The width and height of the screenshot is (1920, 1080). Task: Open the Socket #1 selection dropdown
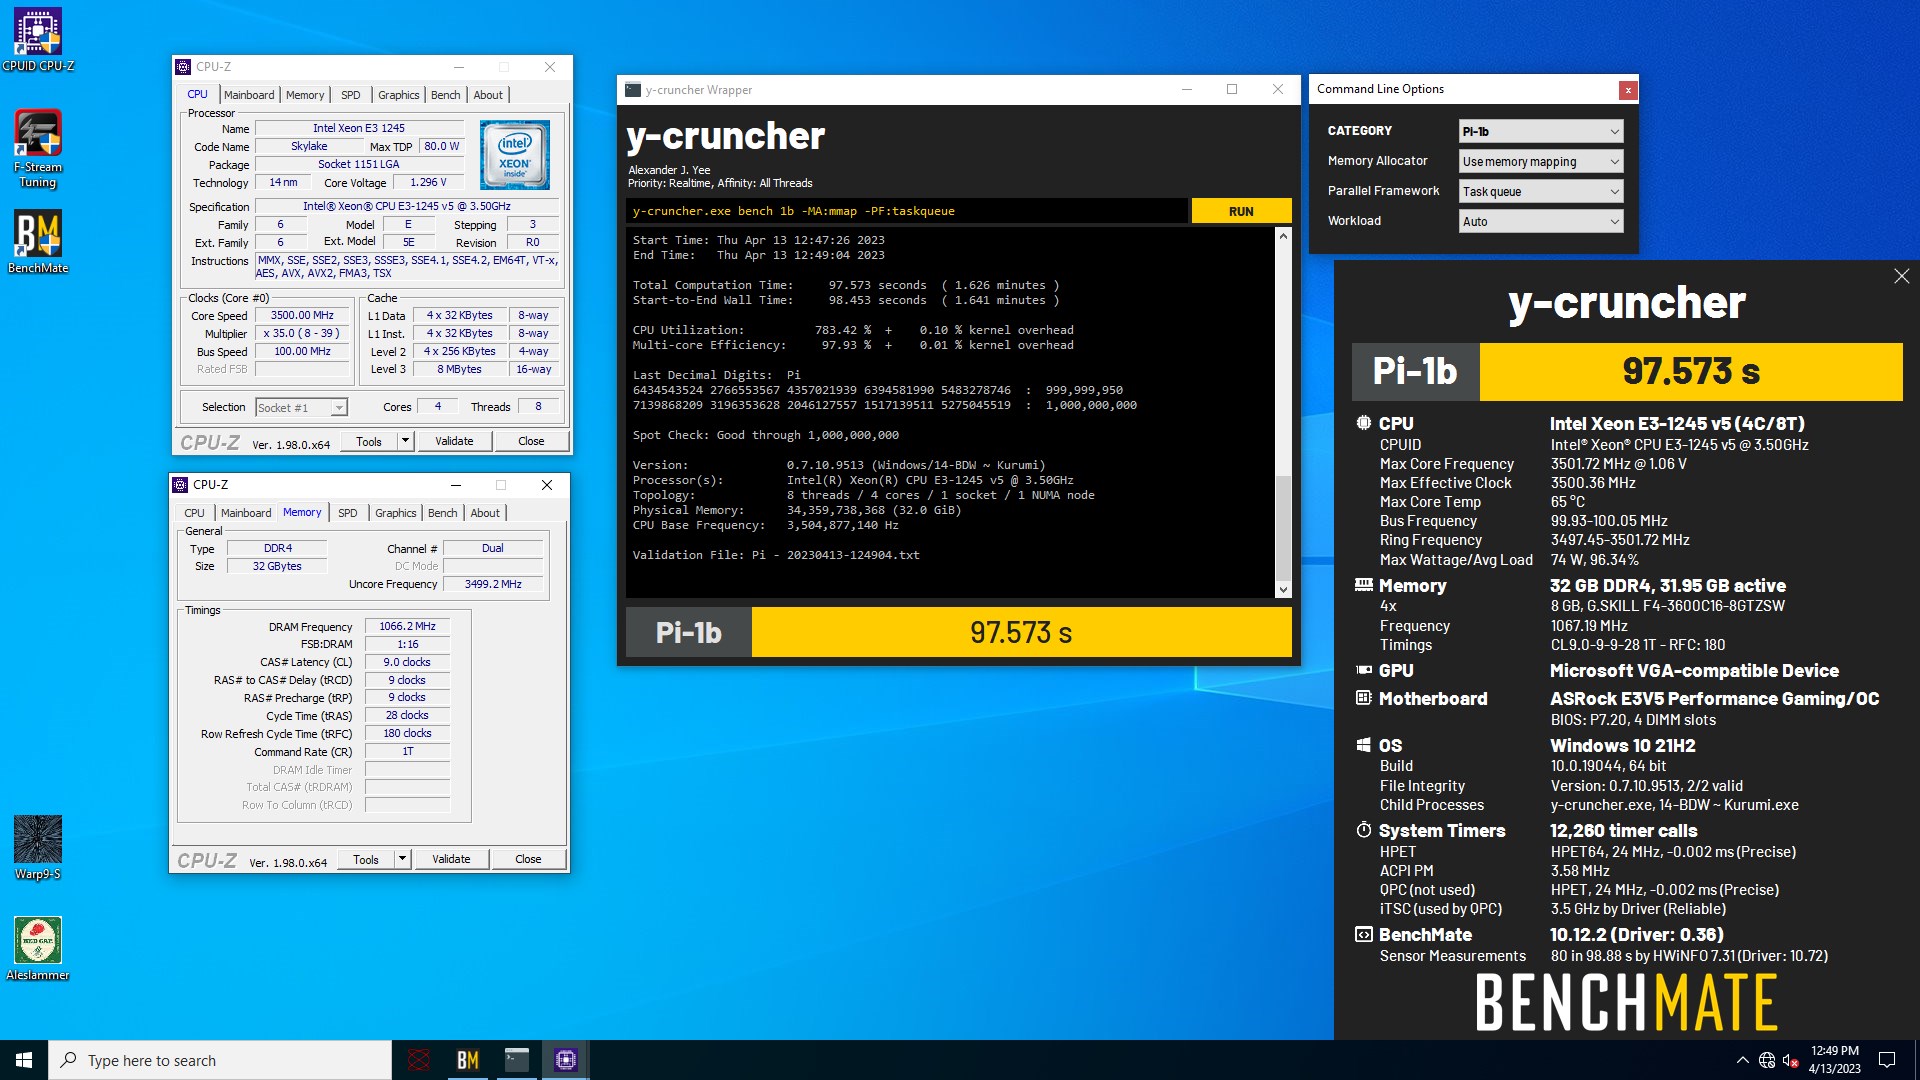[x=301, y=407]
